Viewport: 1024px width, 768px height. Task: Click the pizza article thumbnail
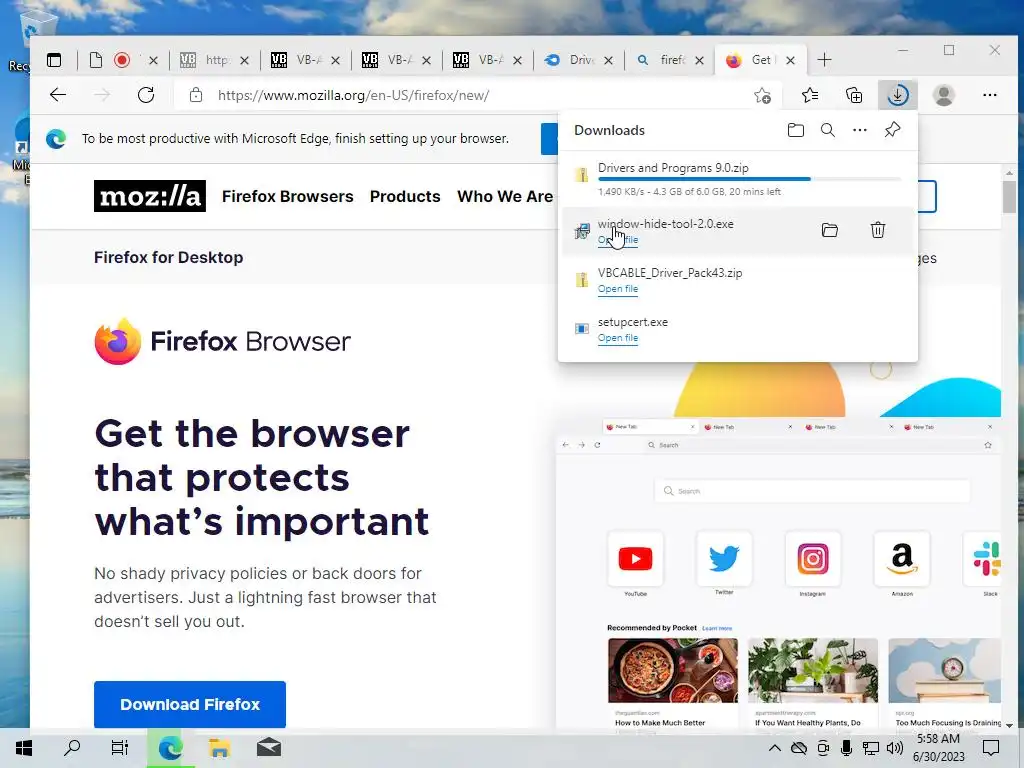coord(673,670)
